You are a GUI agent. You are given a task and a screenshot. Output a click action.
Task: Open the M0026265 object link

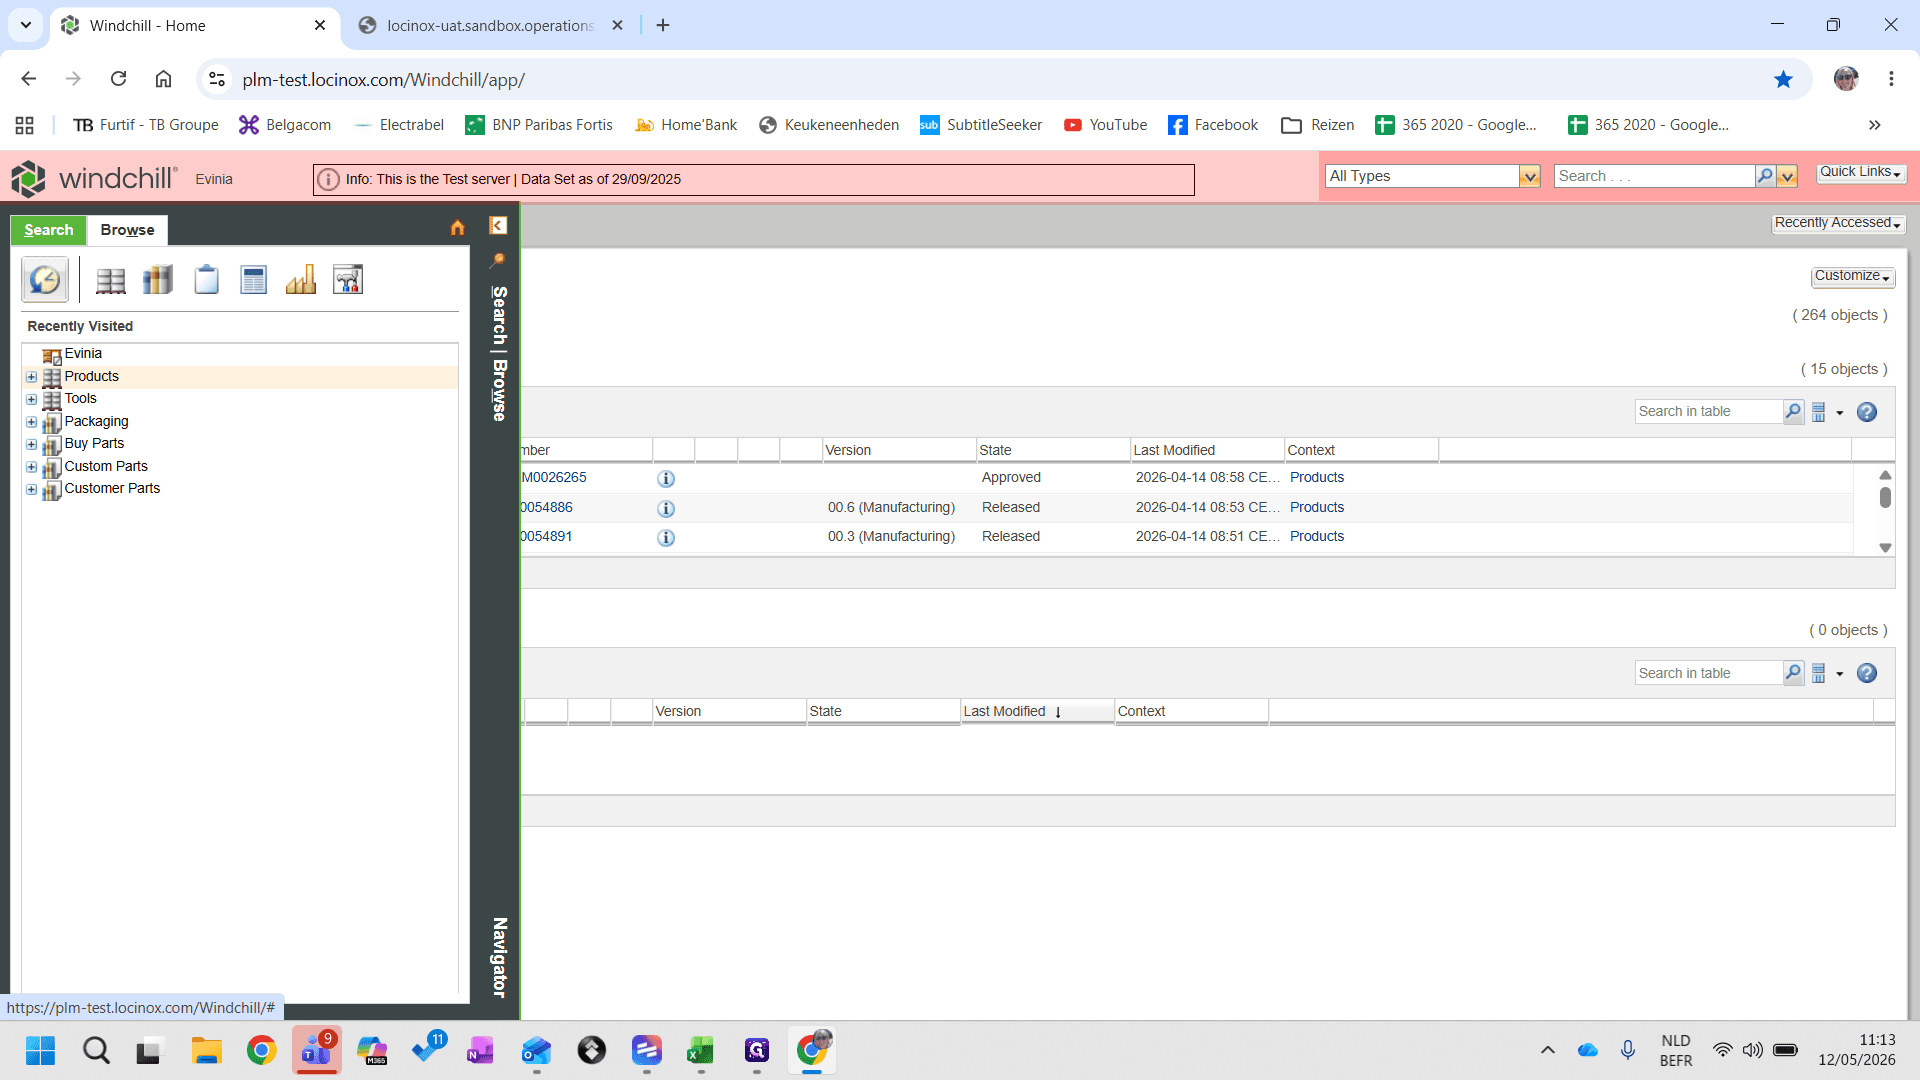click(554, 478)
